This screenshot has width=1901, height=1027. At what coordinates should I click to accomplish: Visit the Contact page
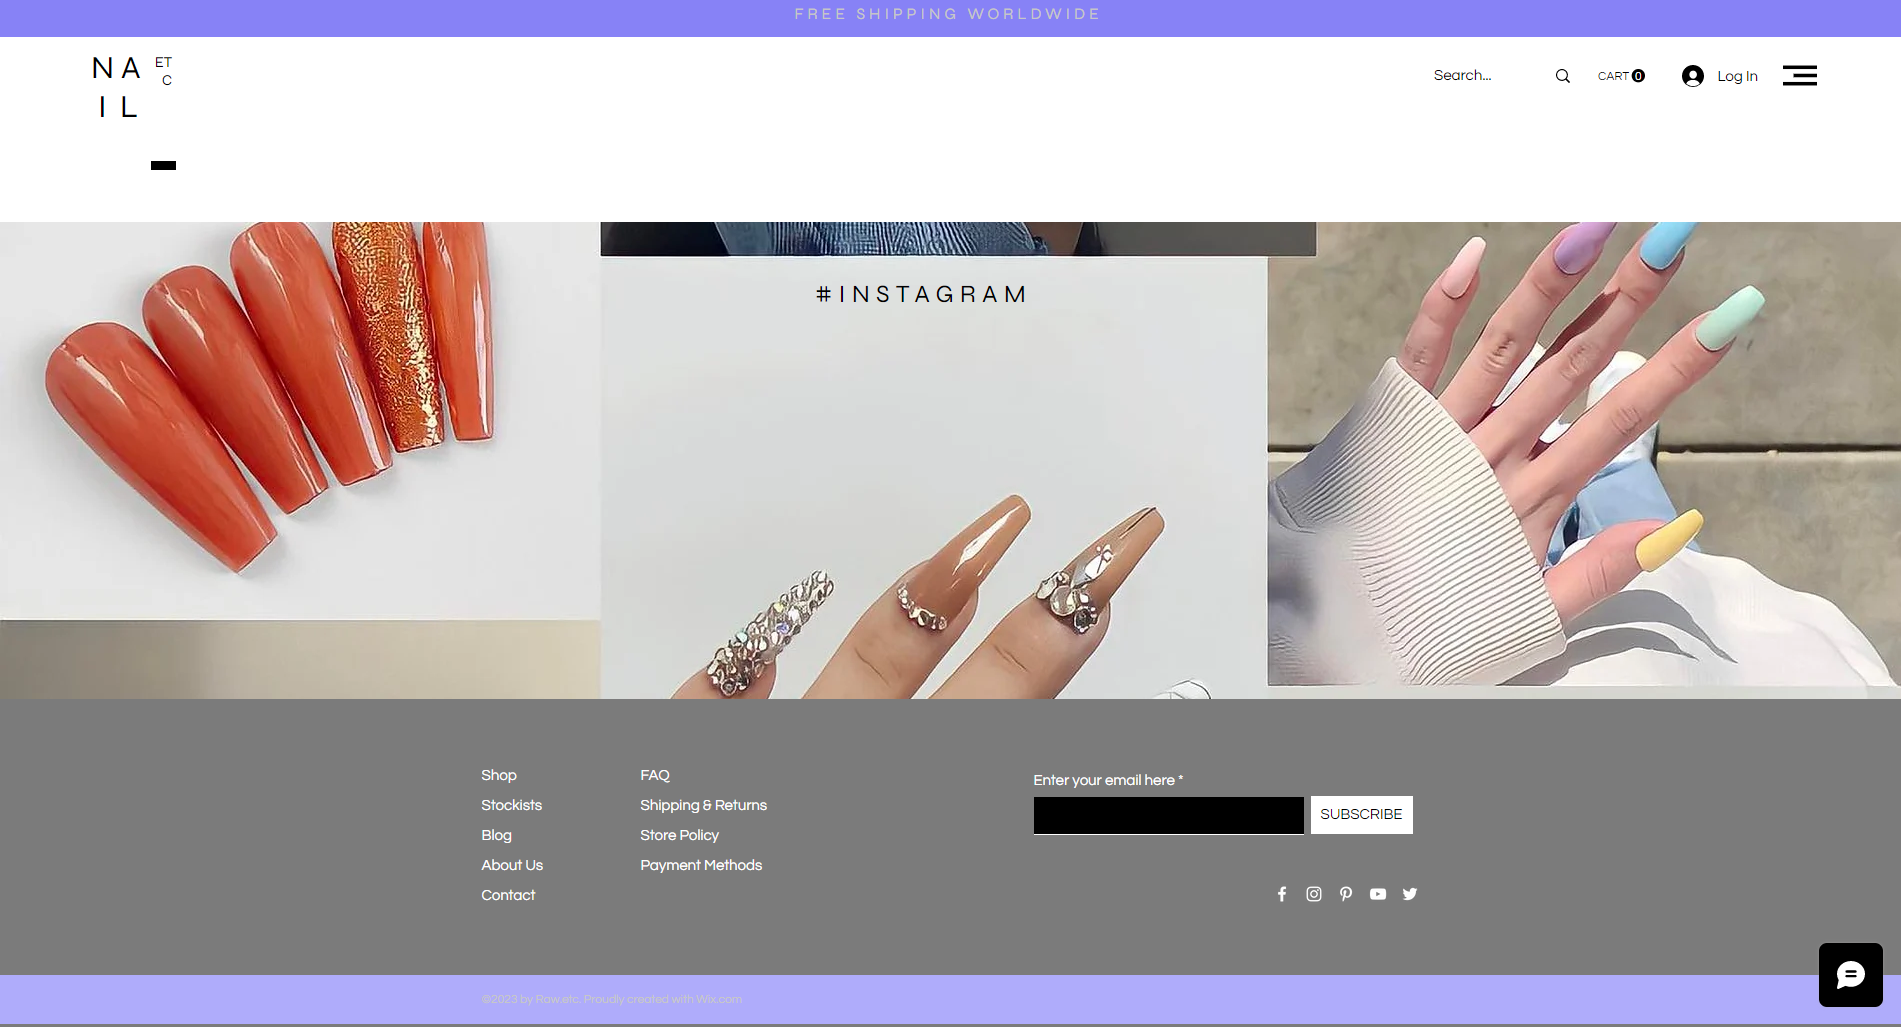508,895
